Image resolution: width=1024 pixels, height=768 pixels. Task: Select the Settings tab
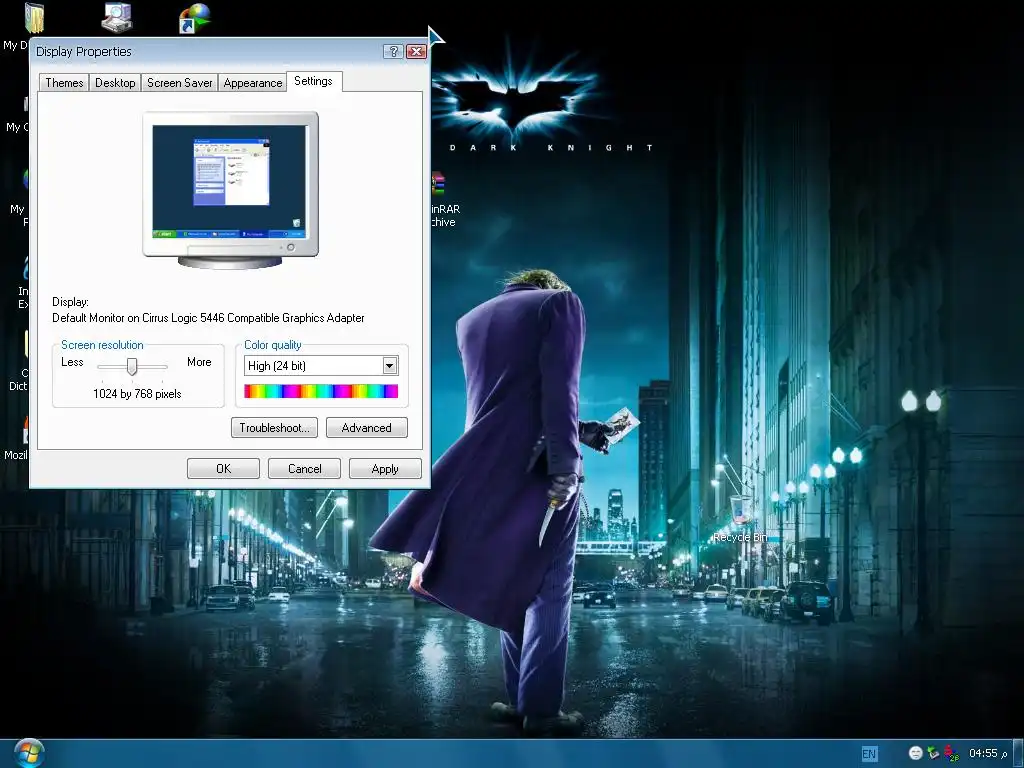pos(313,81)
